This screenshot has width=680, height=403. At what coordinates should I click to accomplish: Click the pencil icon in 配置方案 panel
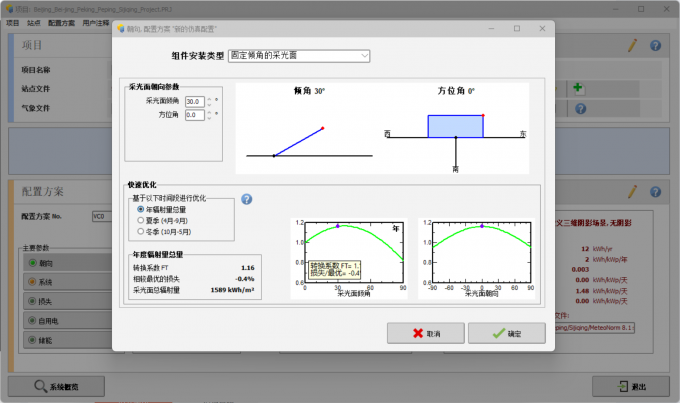[x=632, y=191]
